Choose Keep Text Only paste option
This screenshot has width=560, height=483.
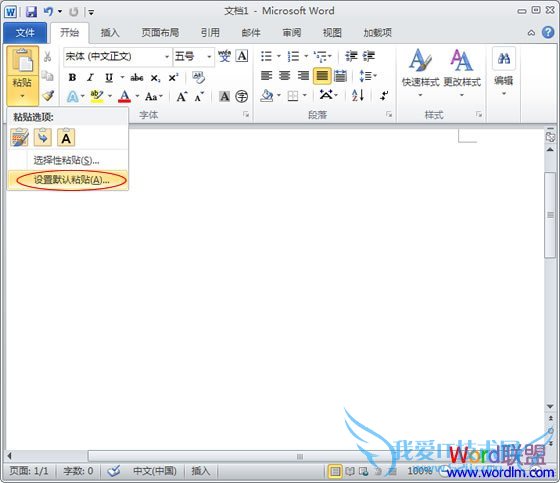[66, 138]
